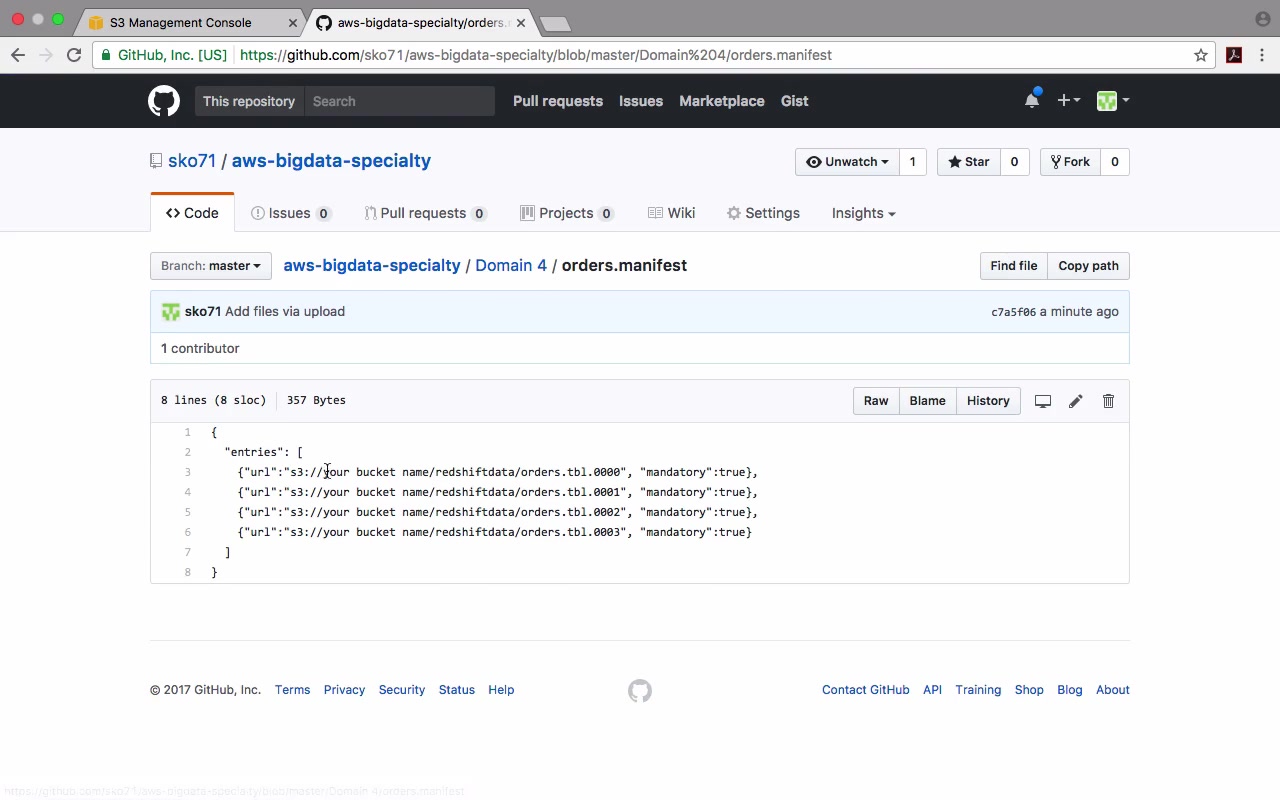Star the aws-bigdata-specialty repository

coord(968,162)
